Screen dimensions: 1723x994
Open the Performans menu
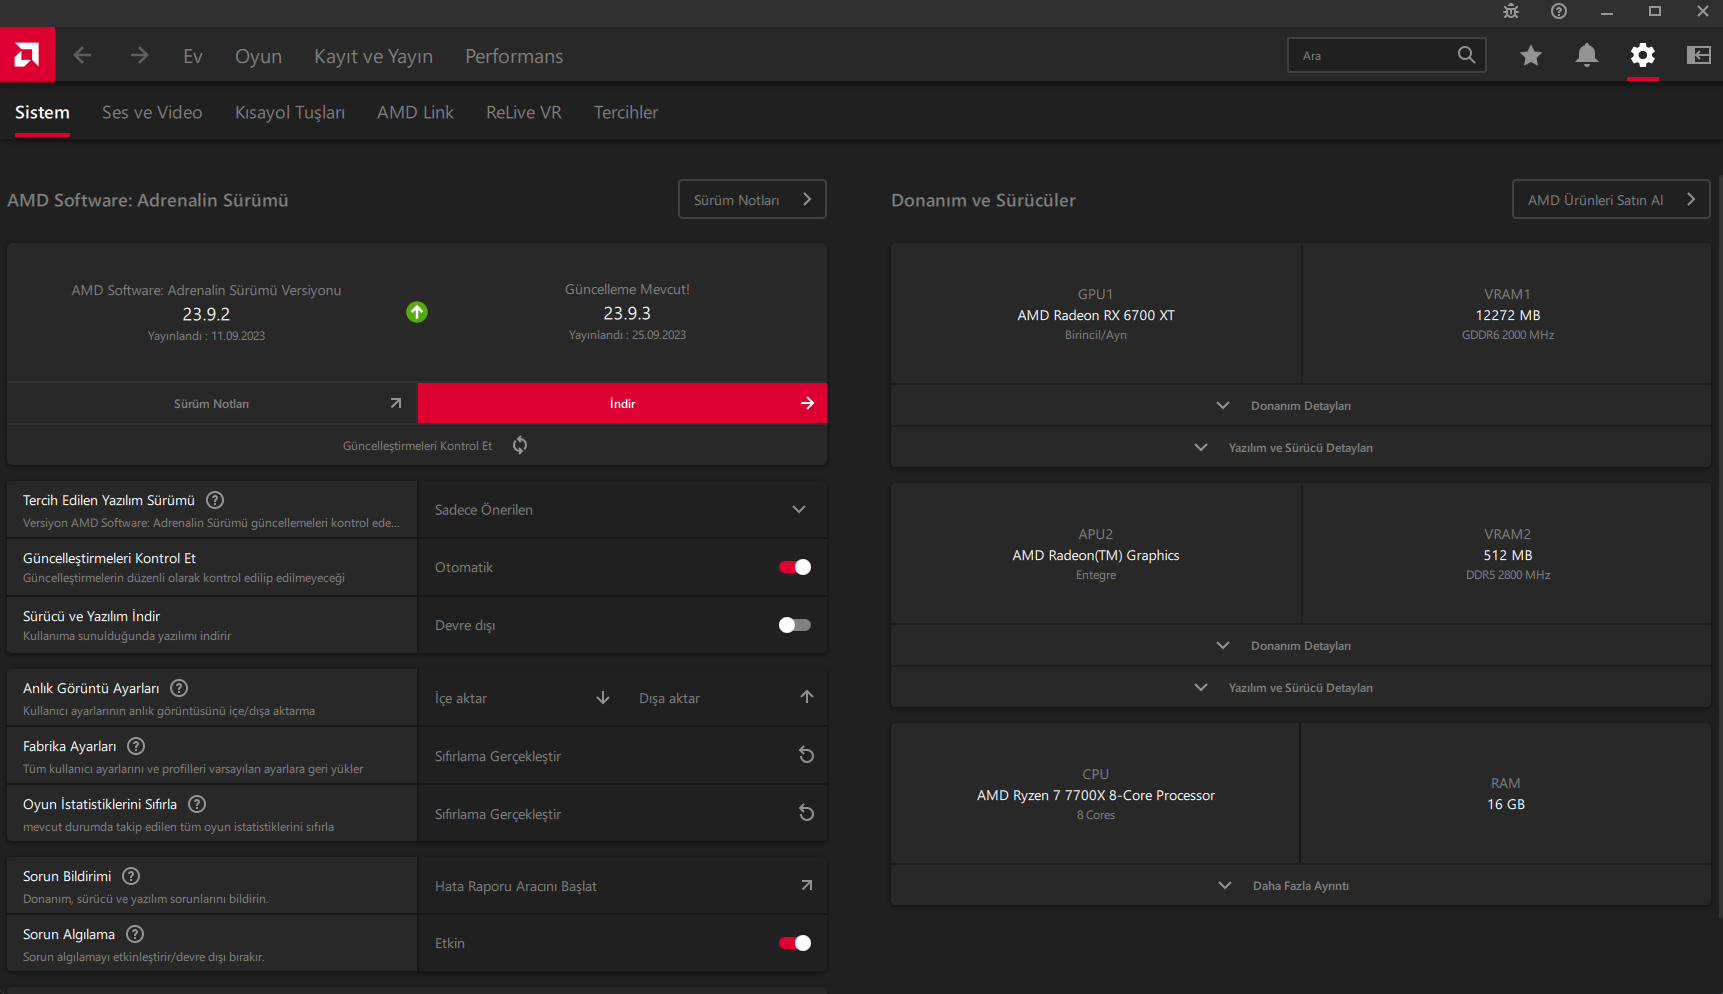coord(514,57)
